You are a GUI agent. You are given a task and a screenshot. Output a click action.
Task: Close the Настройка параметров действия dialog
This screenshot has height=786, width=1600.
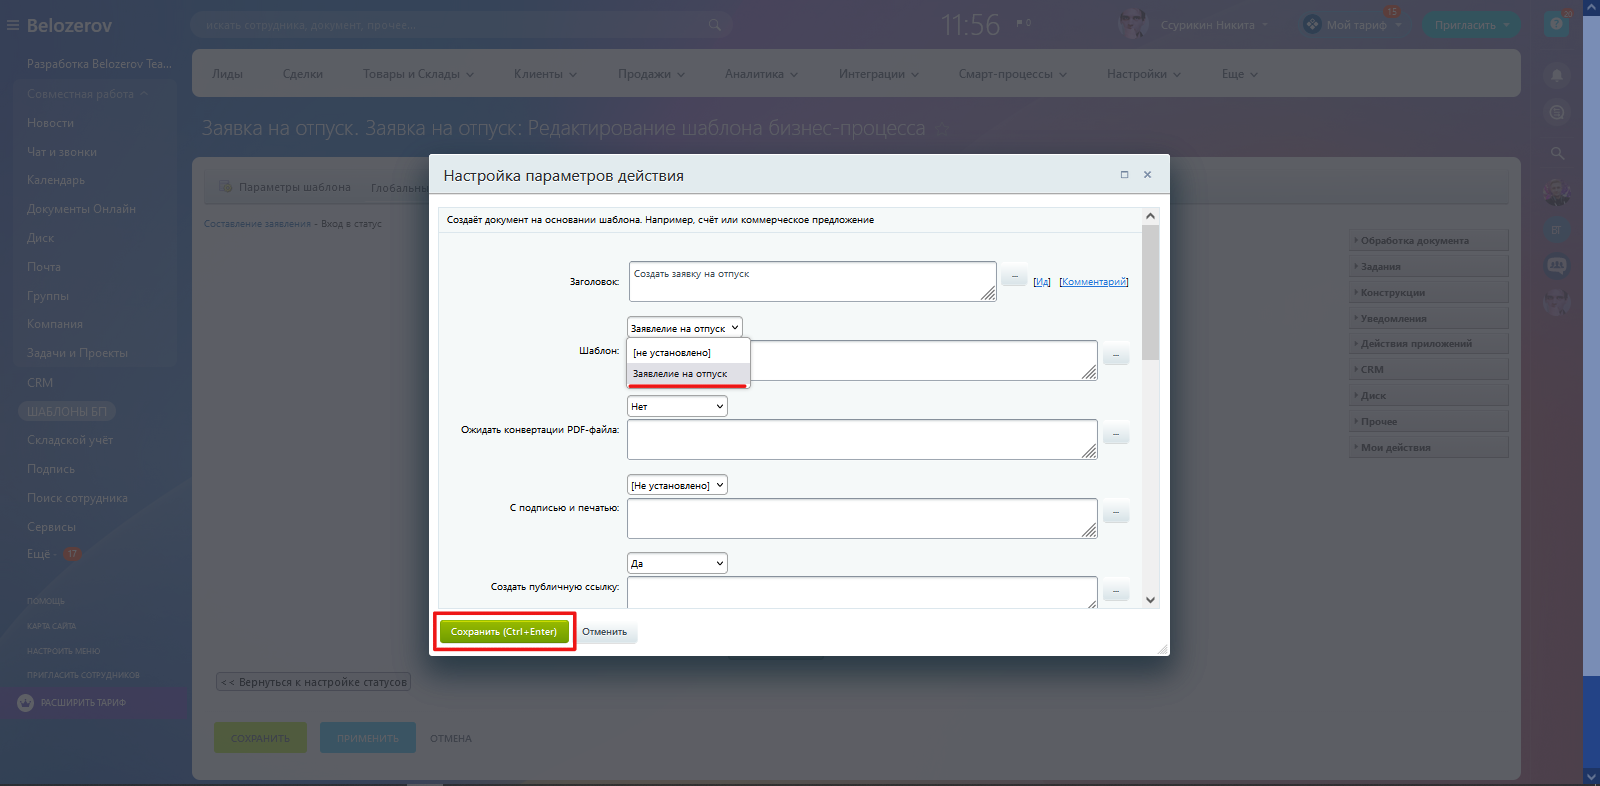tap(1147, 174)
